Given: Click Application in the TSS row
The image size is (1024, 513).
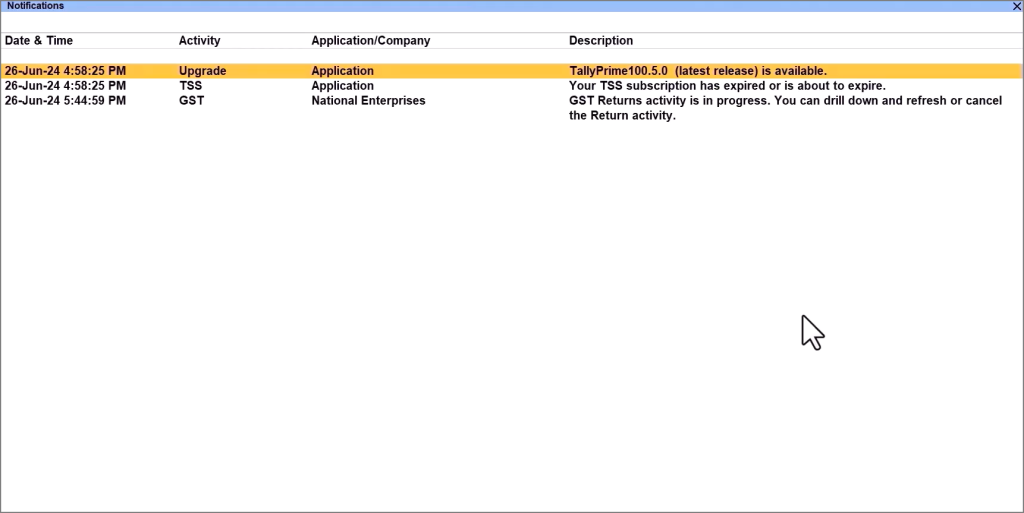Looking at the screenshot, I should tap(342, 86).
